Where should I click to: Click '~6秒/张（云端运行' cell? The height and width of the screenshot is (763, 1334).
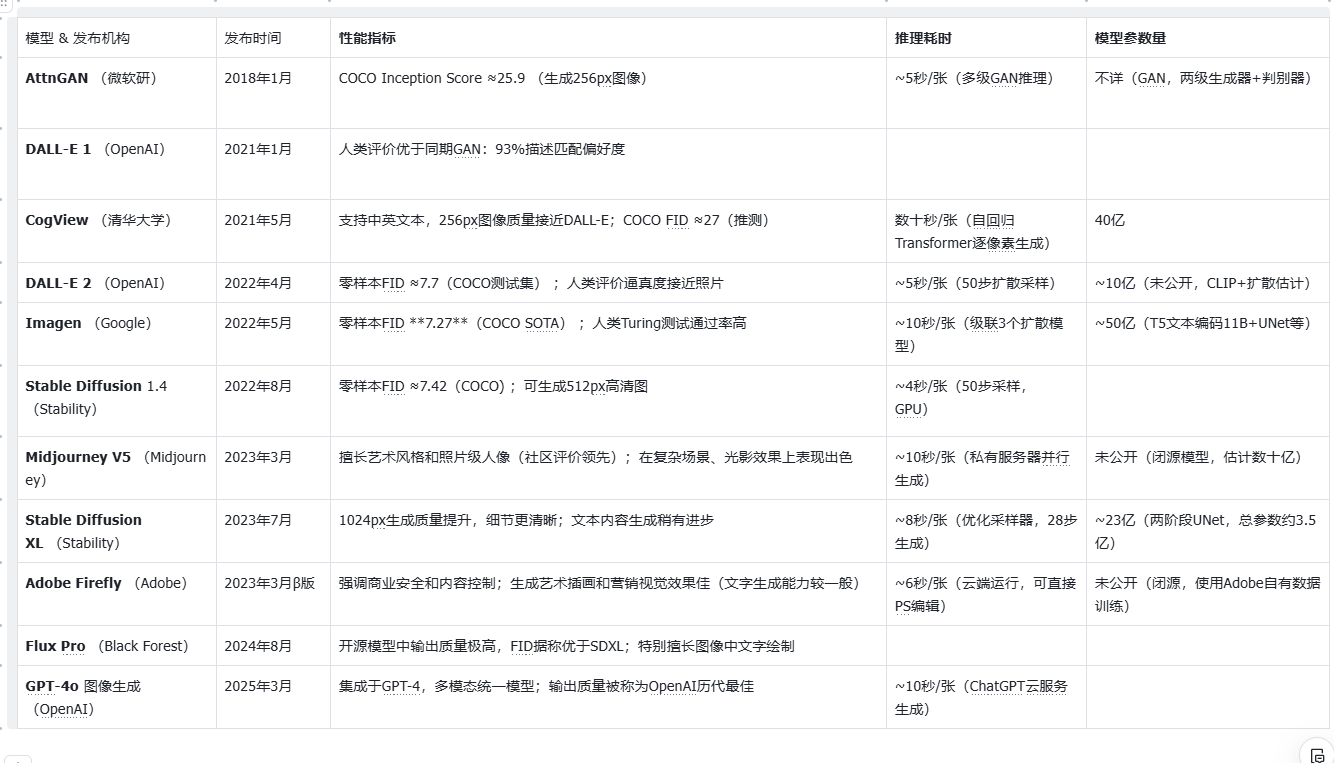[x=986, y=594]
